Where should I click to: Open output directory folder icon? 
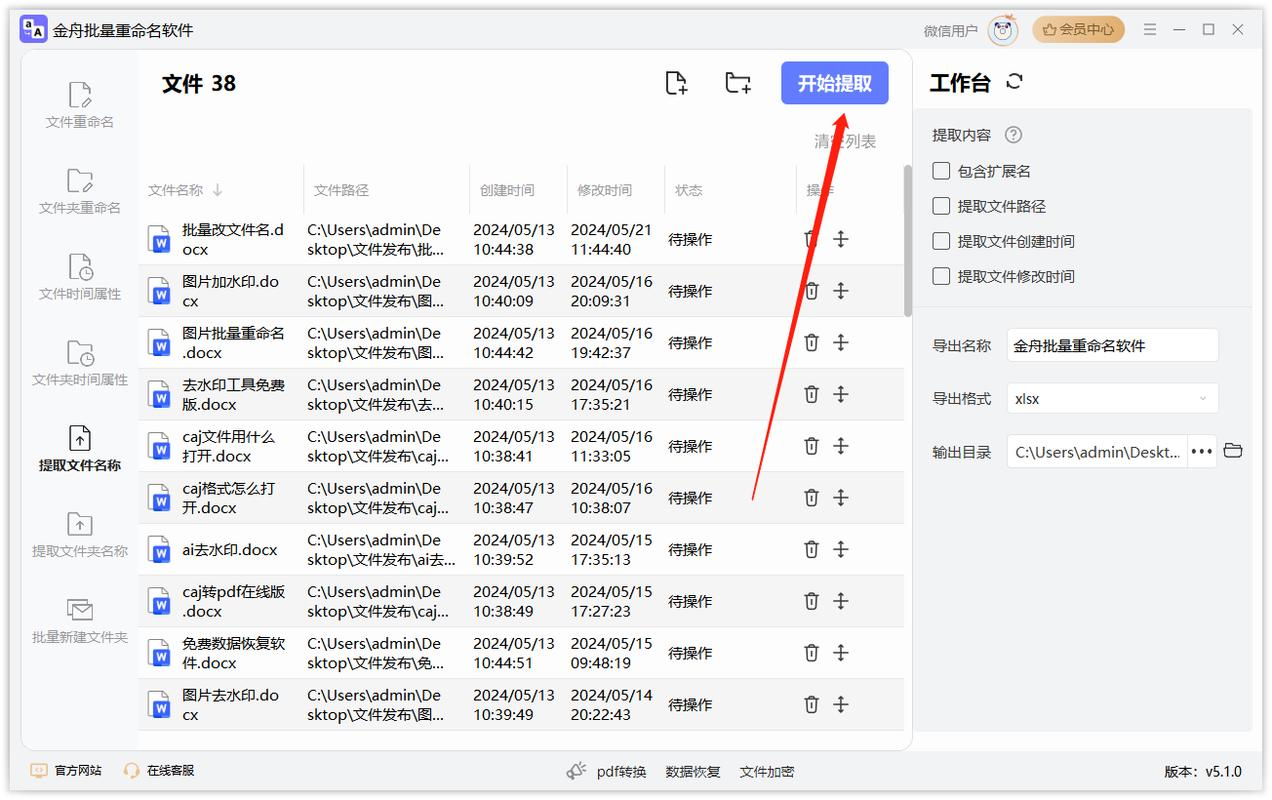click(1233, 451)
